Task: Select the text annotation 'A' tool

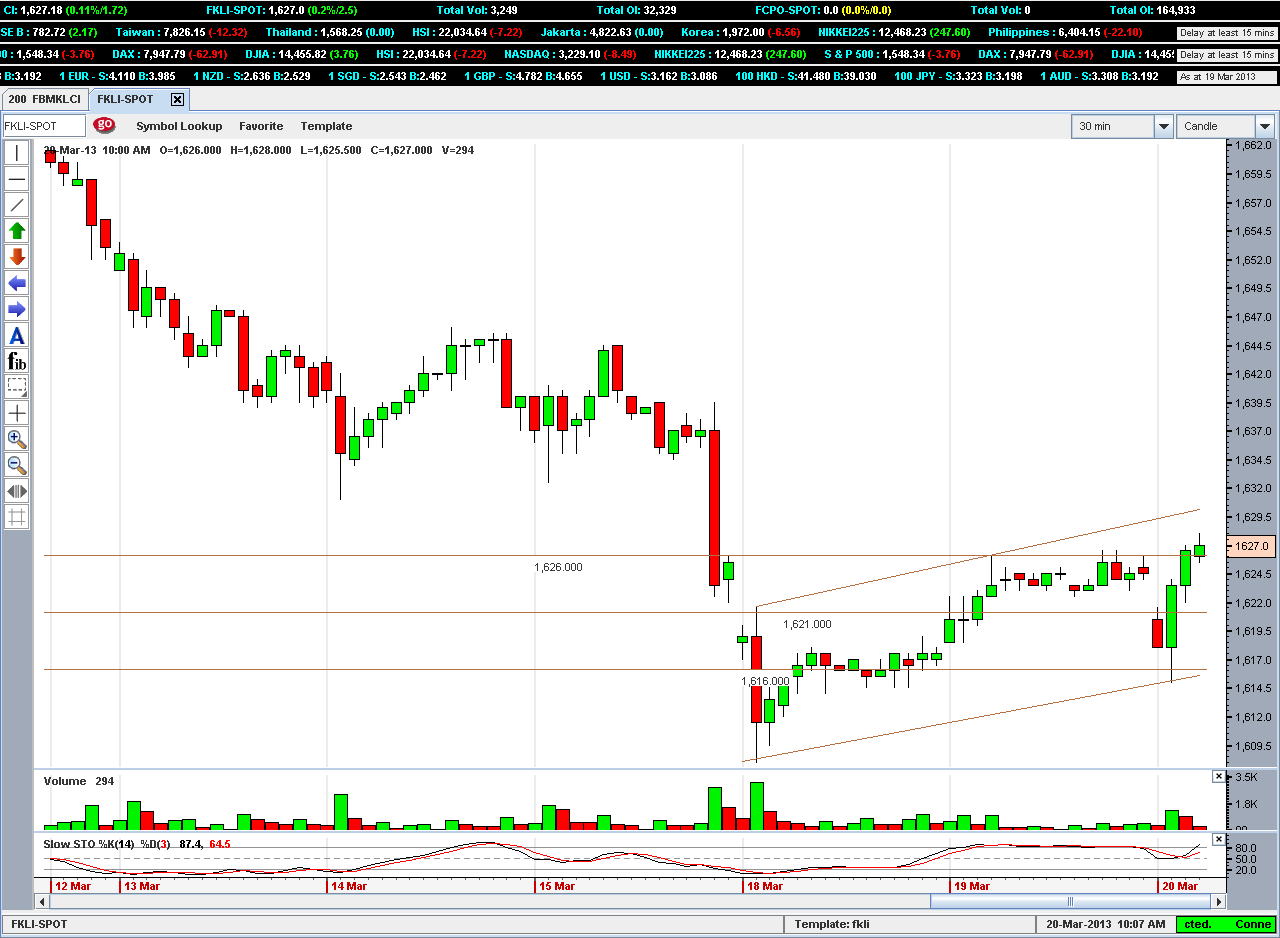Action: pos(17,335)
